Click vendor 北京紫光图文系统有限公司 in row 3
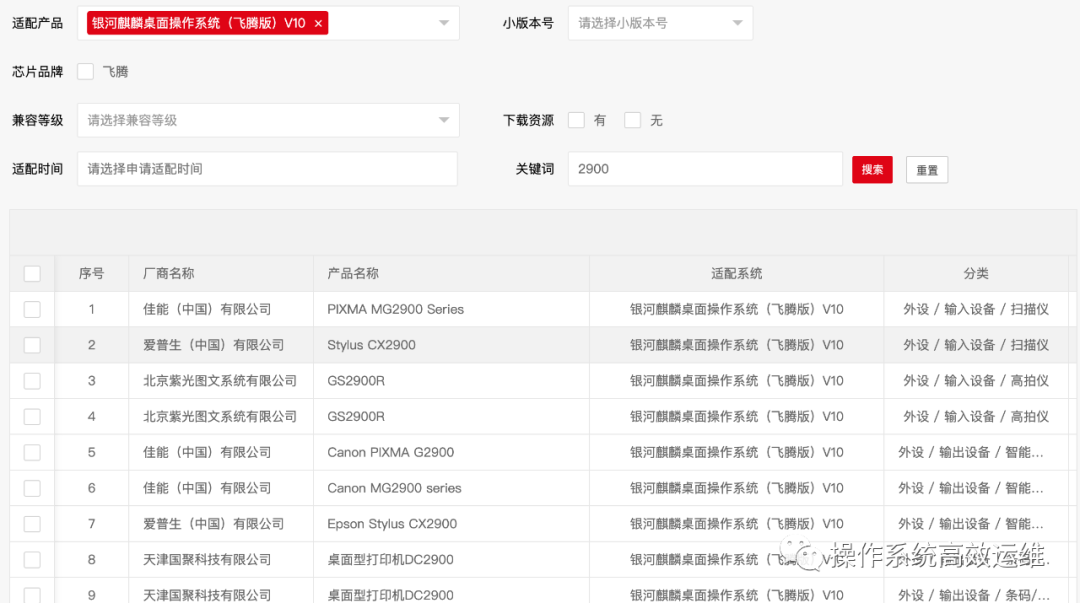Screen dimensions: 1080x603 [220, 381]
